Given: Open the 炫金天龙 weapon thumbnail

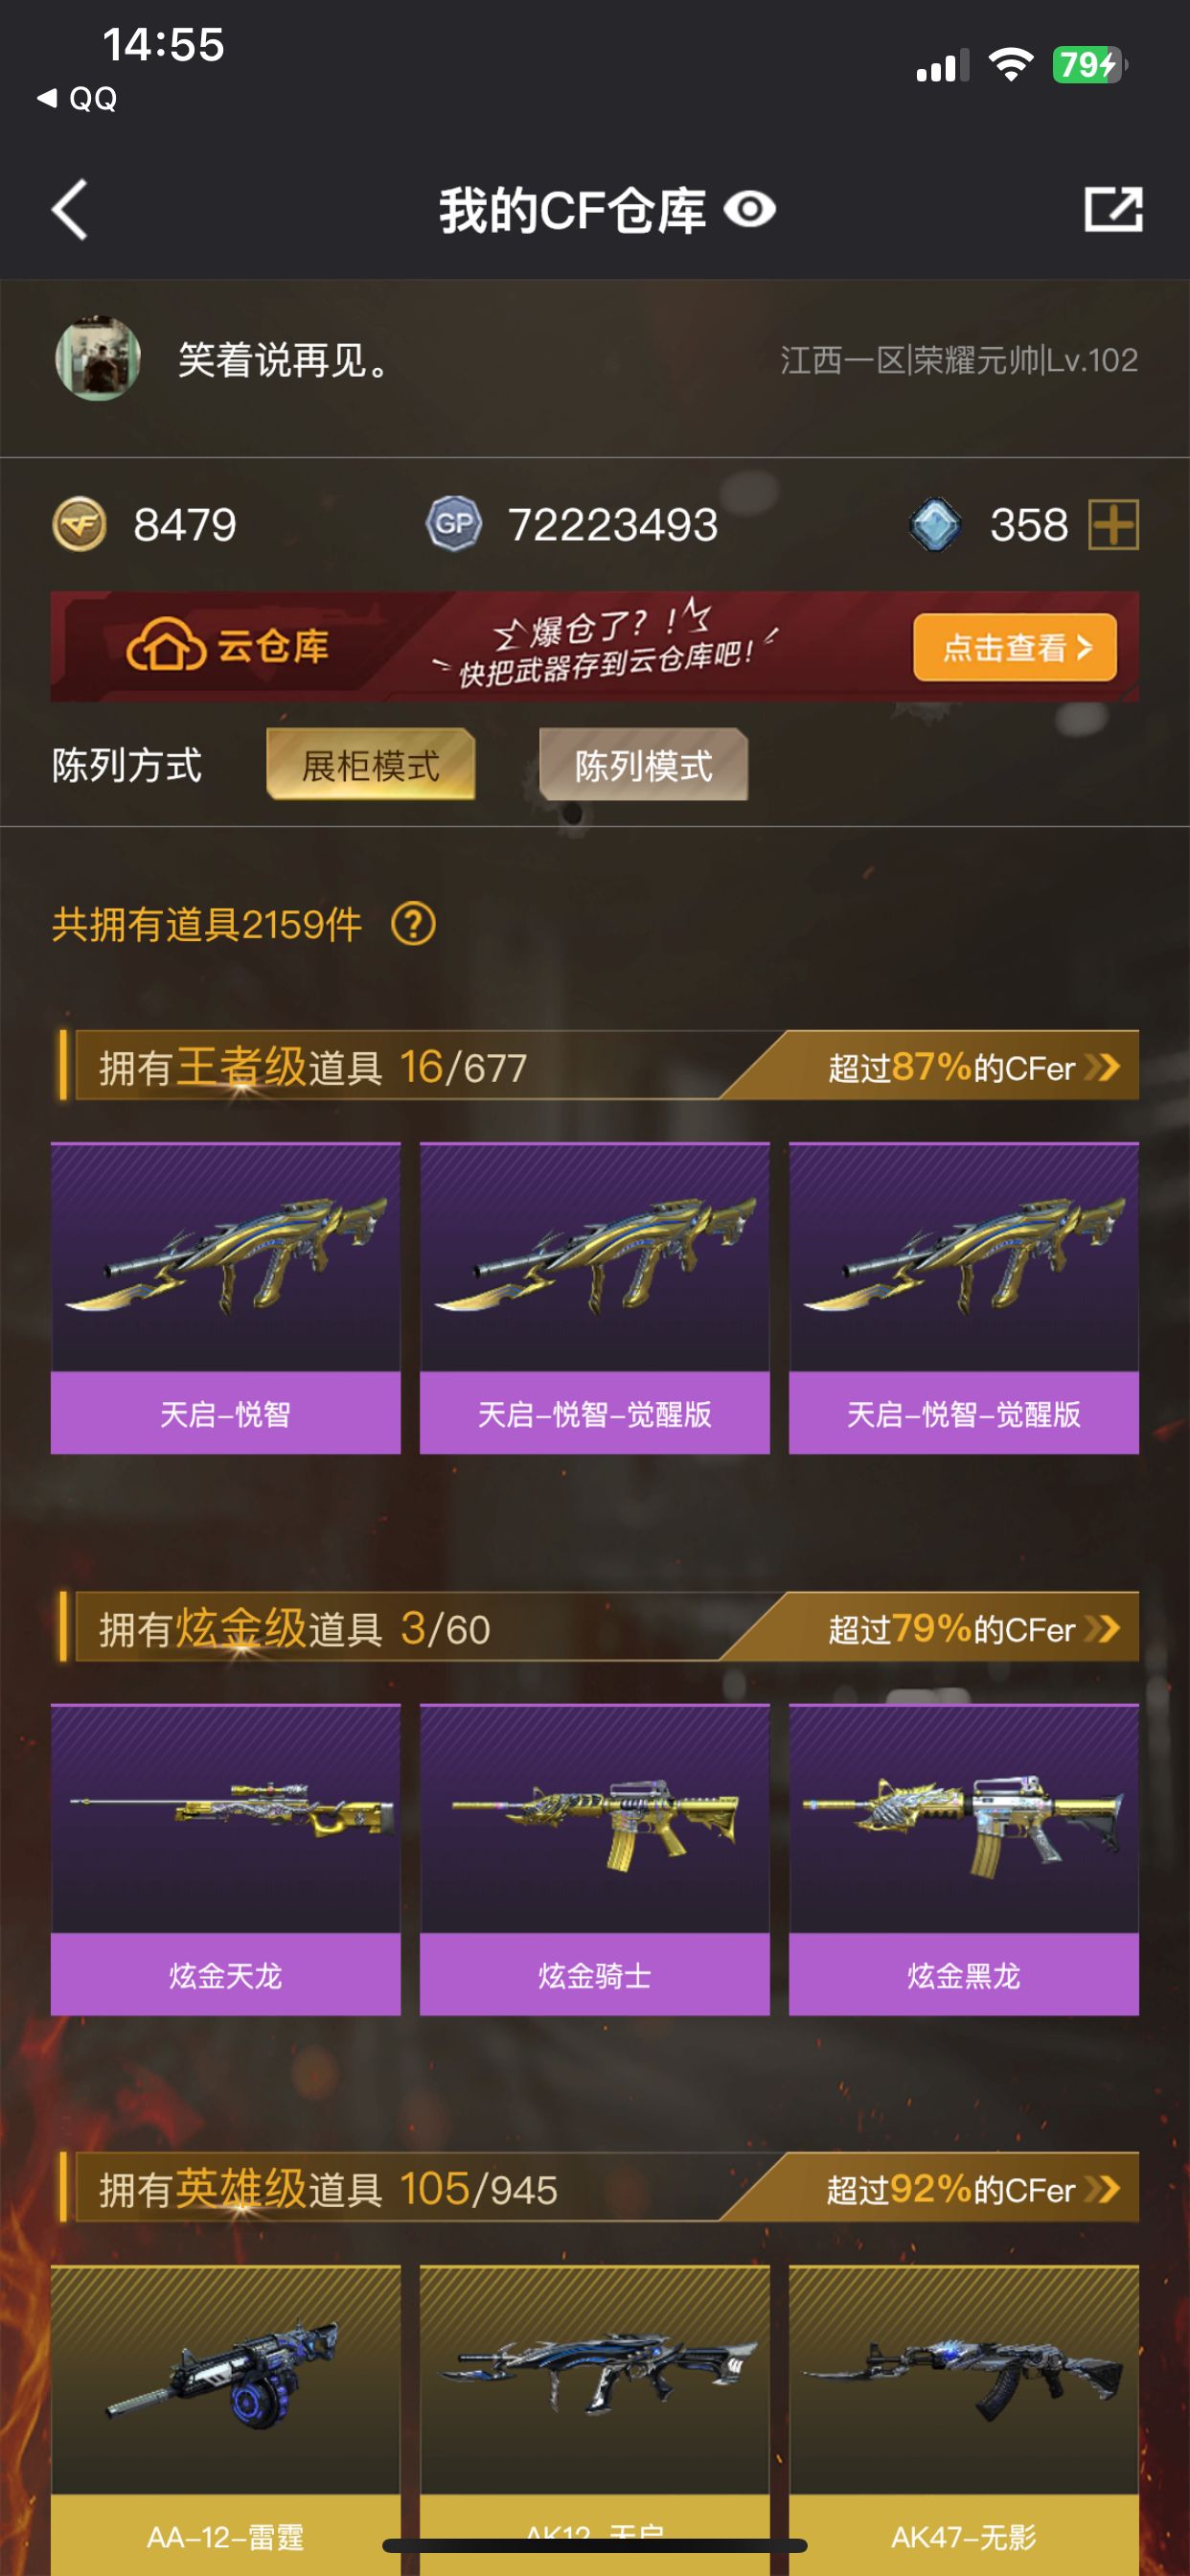Looking at the screenshot, I should pyautogui.click(x=225, y=1818).
